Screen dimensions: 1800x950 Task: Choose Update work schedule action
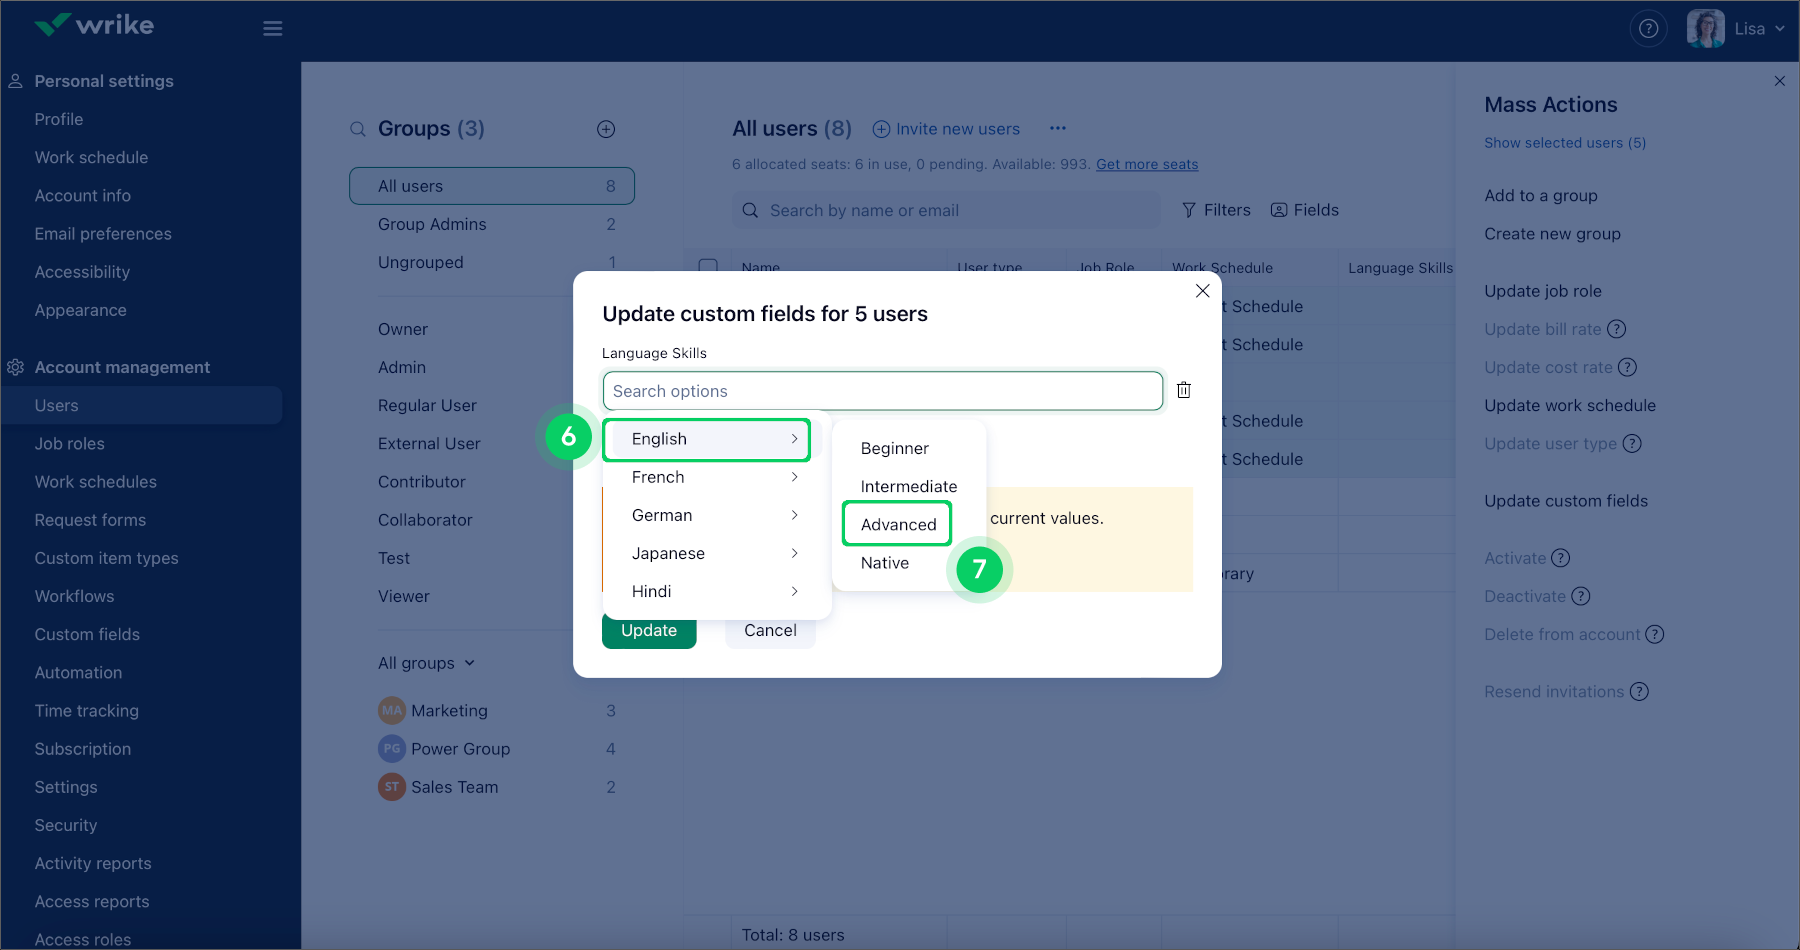pyautogui.click(x=1570, y=405)
